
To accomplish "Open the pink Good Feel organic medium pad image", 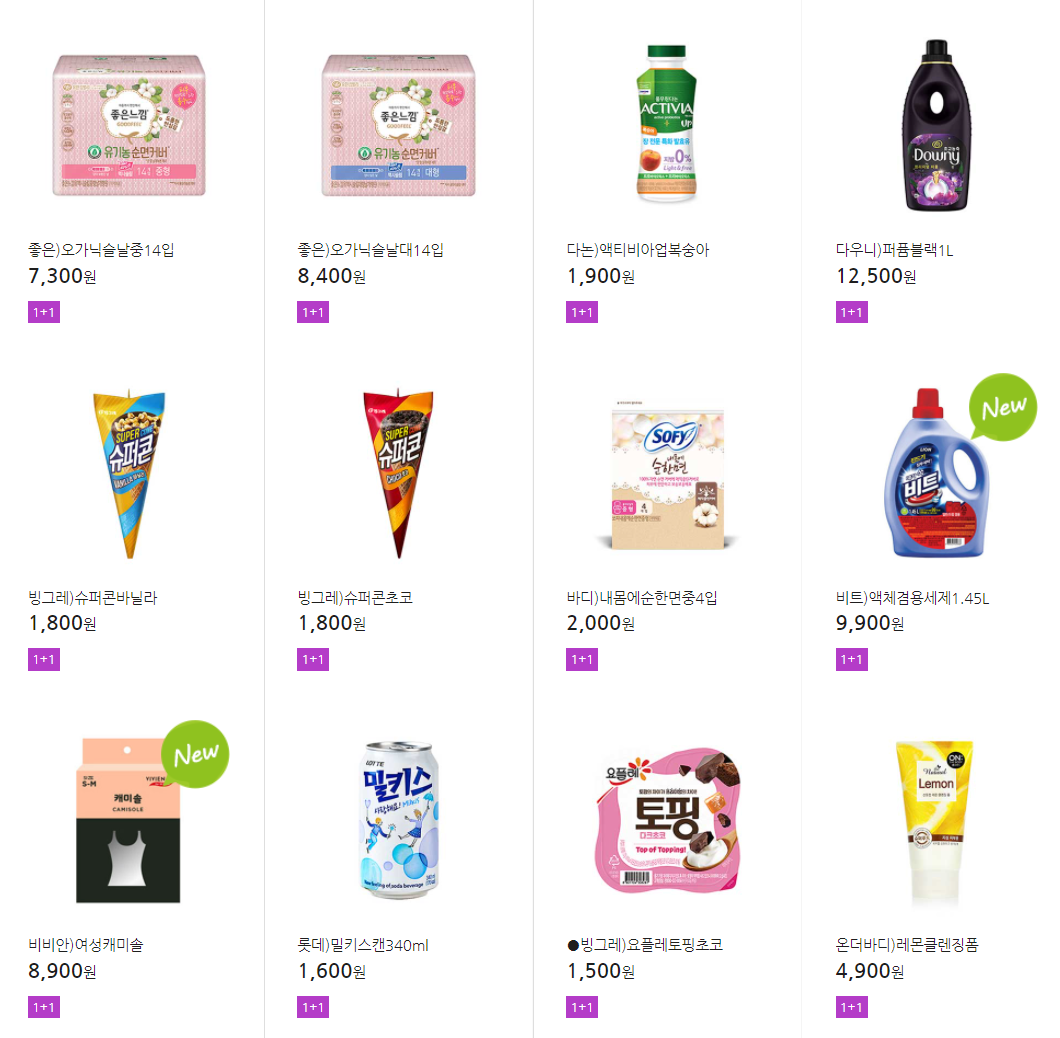I will pos(128,126).
